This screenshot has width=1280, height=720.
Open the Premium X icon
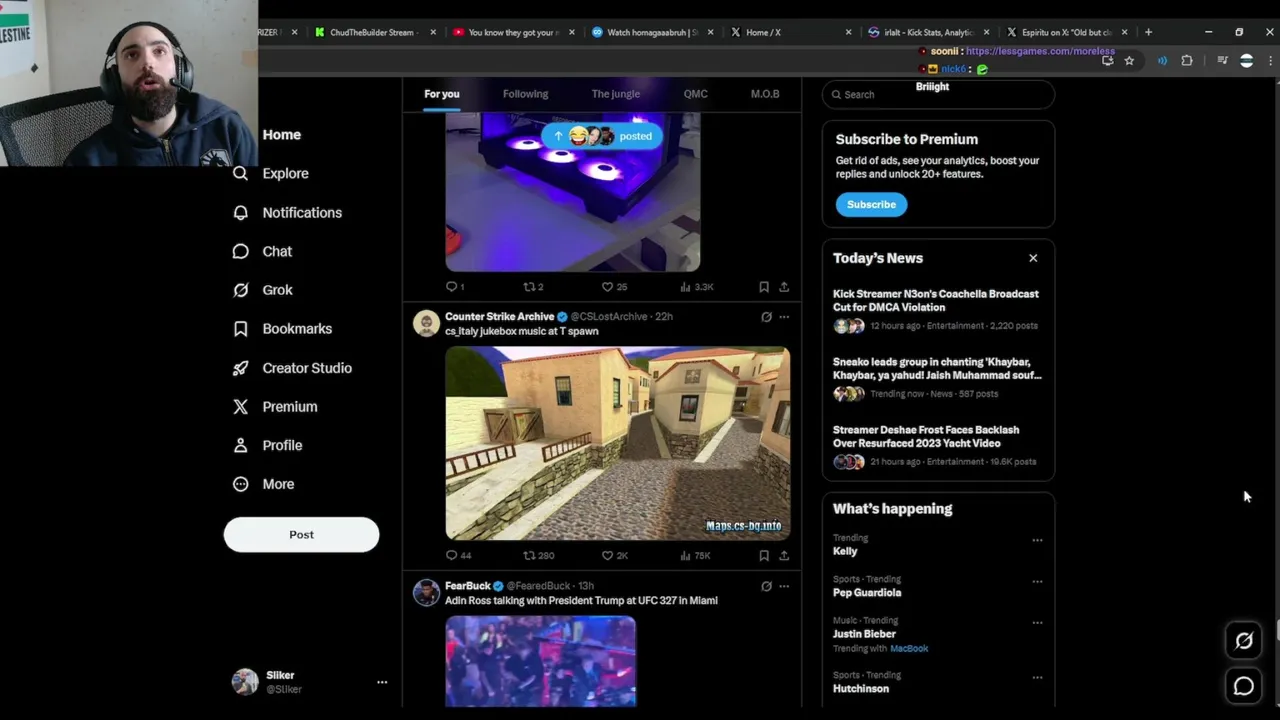coord(240,406)
